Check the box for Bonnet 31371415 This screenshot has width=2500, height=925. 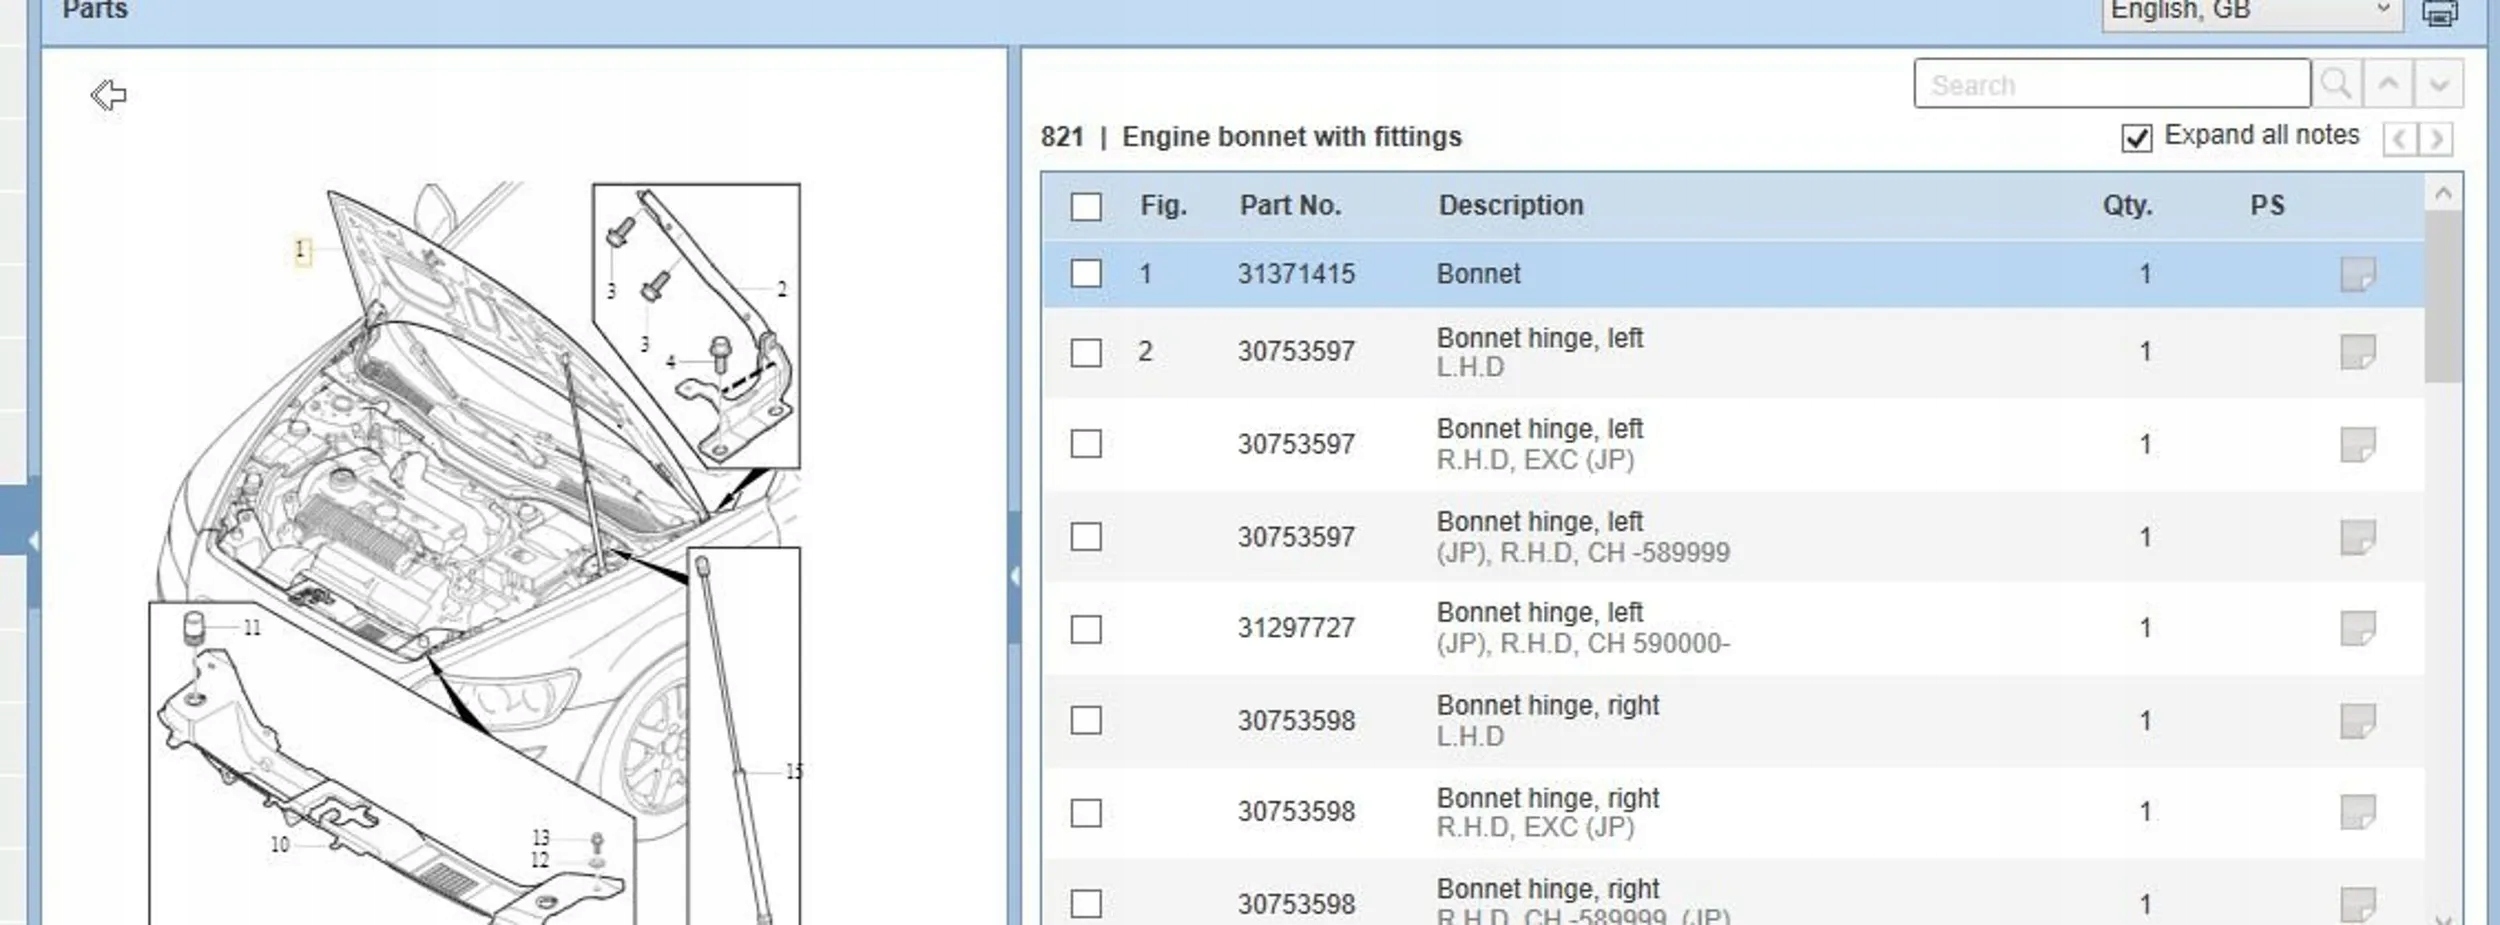(1085, 274)
